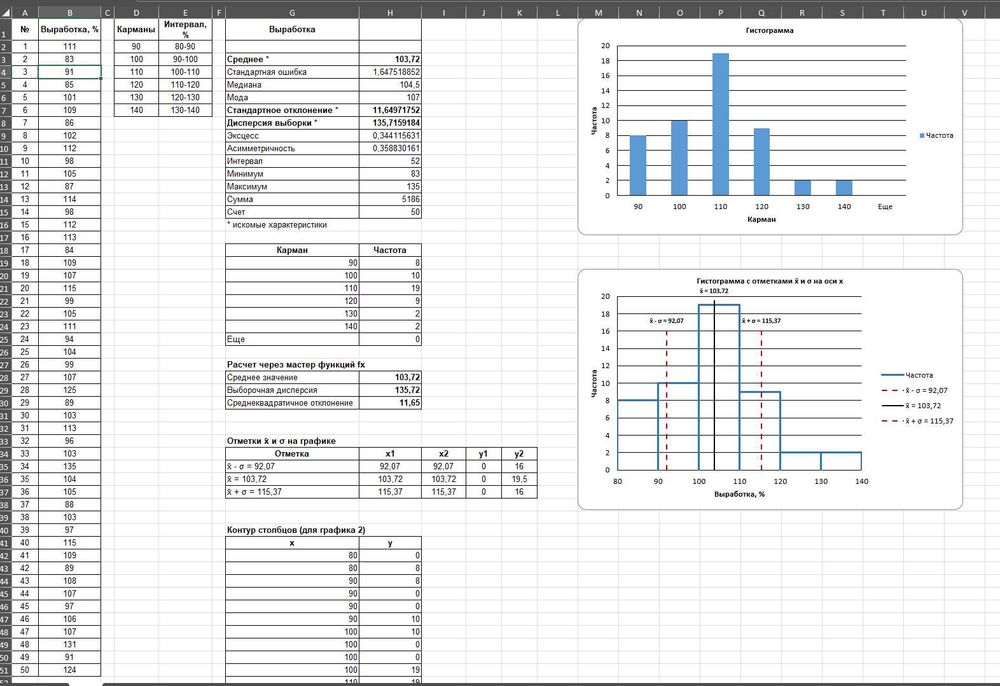Viewport: 1000px width, 686px height.
Task: Click the 'Минимум' label cell
Action: pos(292,174)
